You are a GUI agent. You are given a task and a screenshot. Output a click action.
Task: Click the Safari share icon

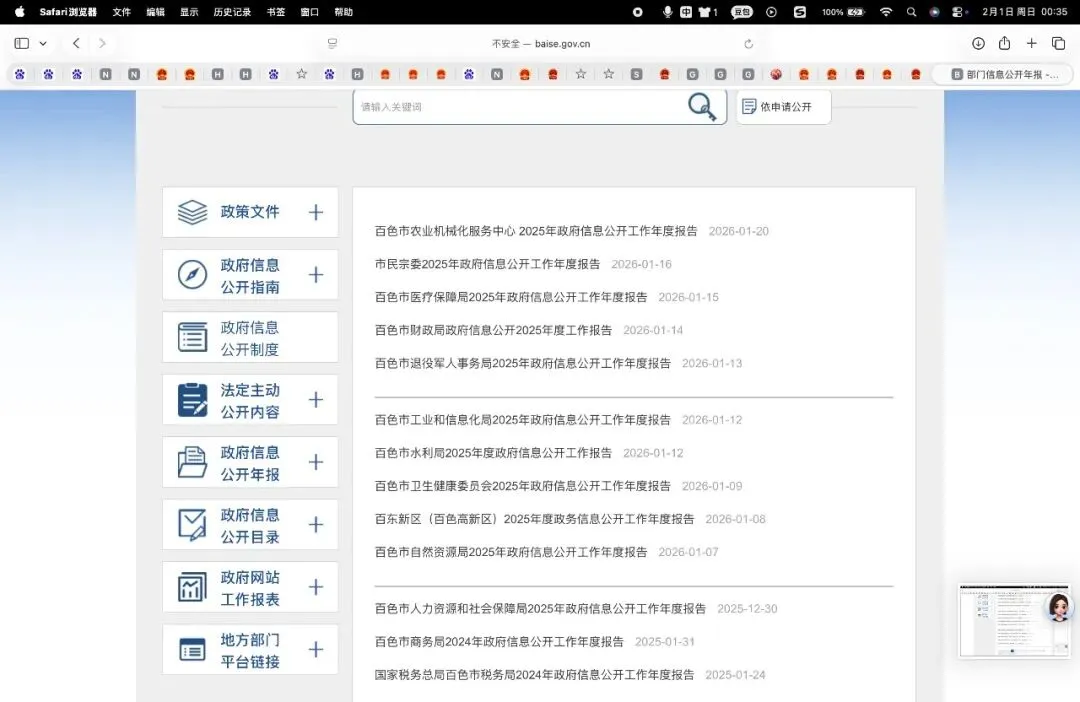click(x=1004, y=43)
